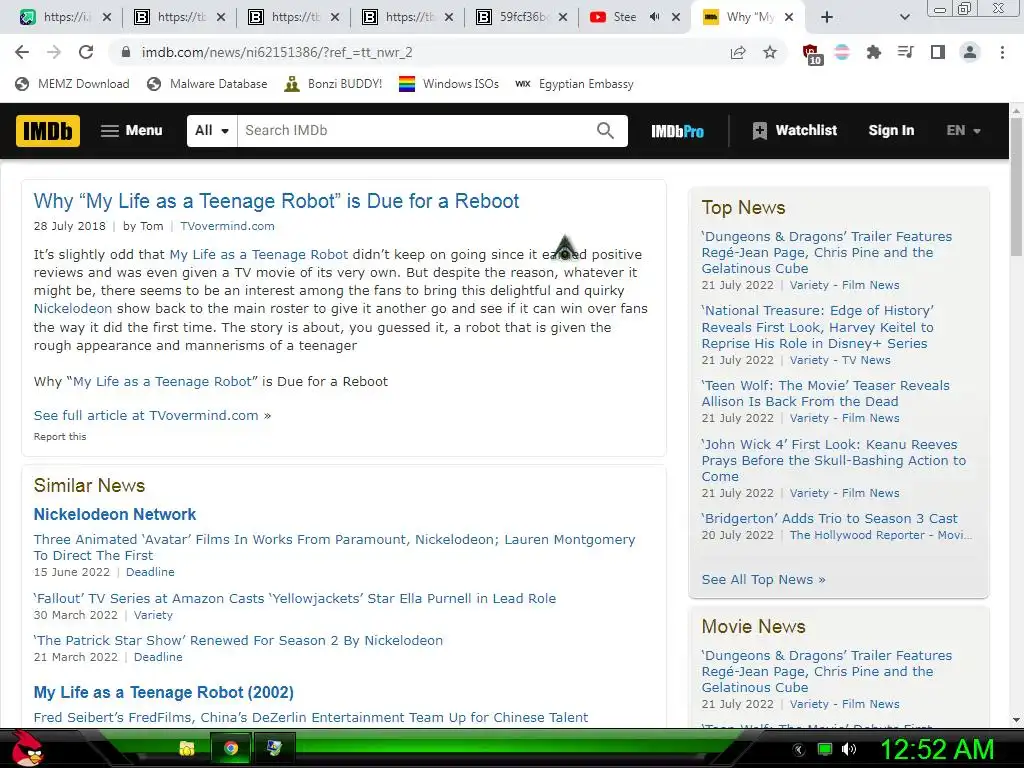
Task: Open 'National Treasure: Edge of History' article
Action: 818,327
